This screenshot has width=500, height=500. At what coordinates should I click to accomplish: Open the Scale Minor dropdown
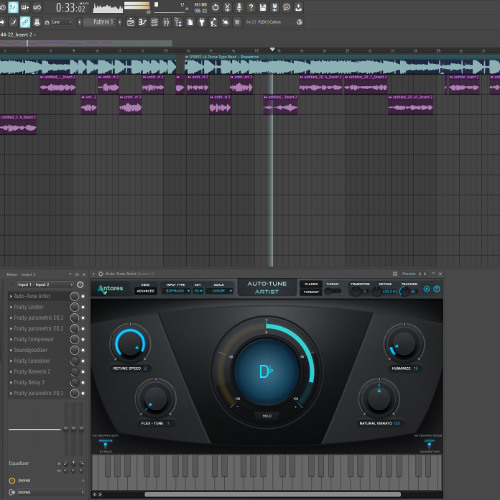[219, 291]
